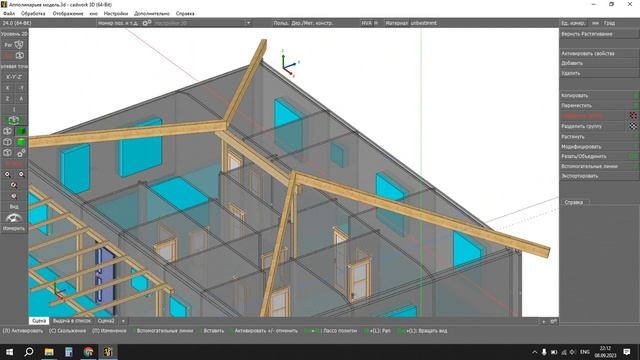Switch to the Сцена tab
Viewport: 640px width, 360px height.
point(39,321)
